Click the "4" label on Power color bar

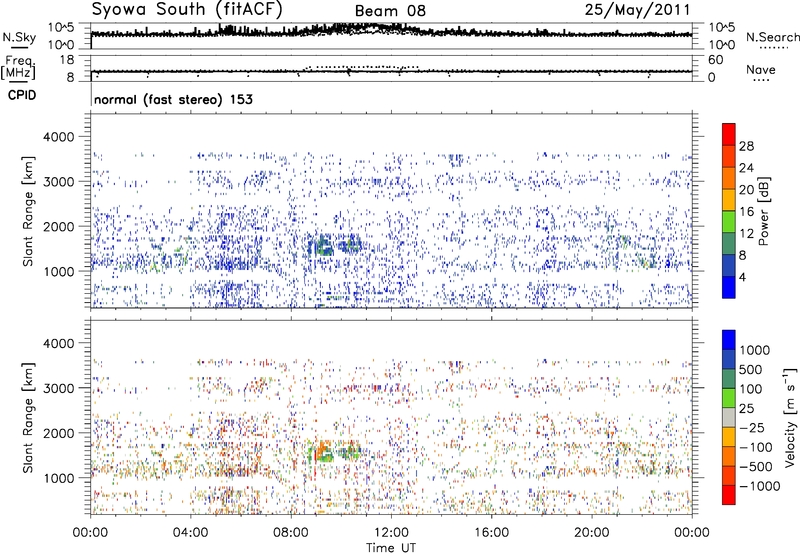(x=743, y=277)
